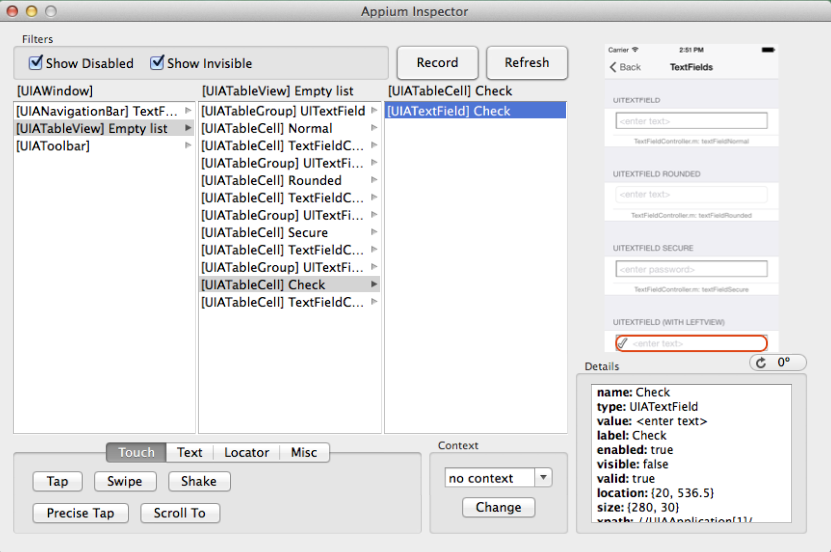The height and width of the screenshot is (552, 831).
Task: Select the UIATableView Empty list row
Action: click(104, 129)
